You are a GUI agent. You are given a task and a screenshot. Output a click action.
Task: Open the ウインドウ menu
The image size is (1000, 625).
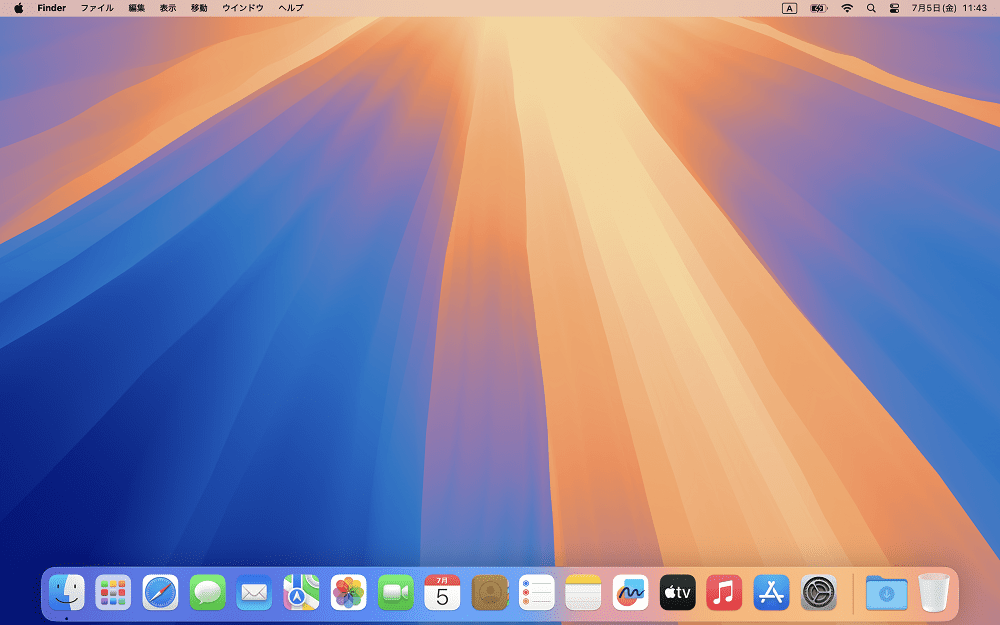[x=243, y=8]
